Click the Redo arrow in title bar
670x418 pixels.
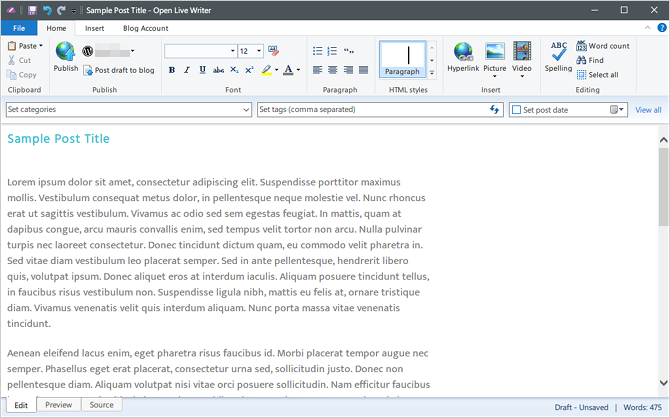point(61,10)
